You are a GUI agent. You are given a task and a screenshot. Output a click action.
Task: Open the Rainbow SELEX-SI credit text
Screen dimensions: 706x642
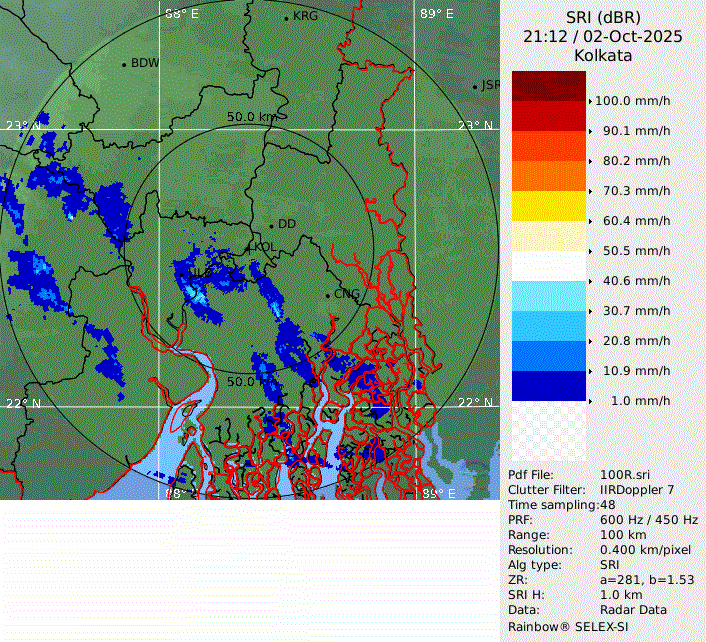tap(565, 626)
